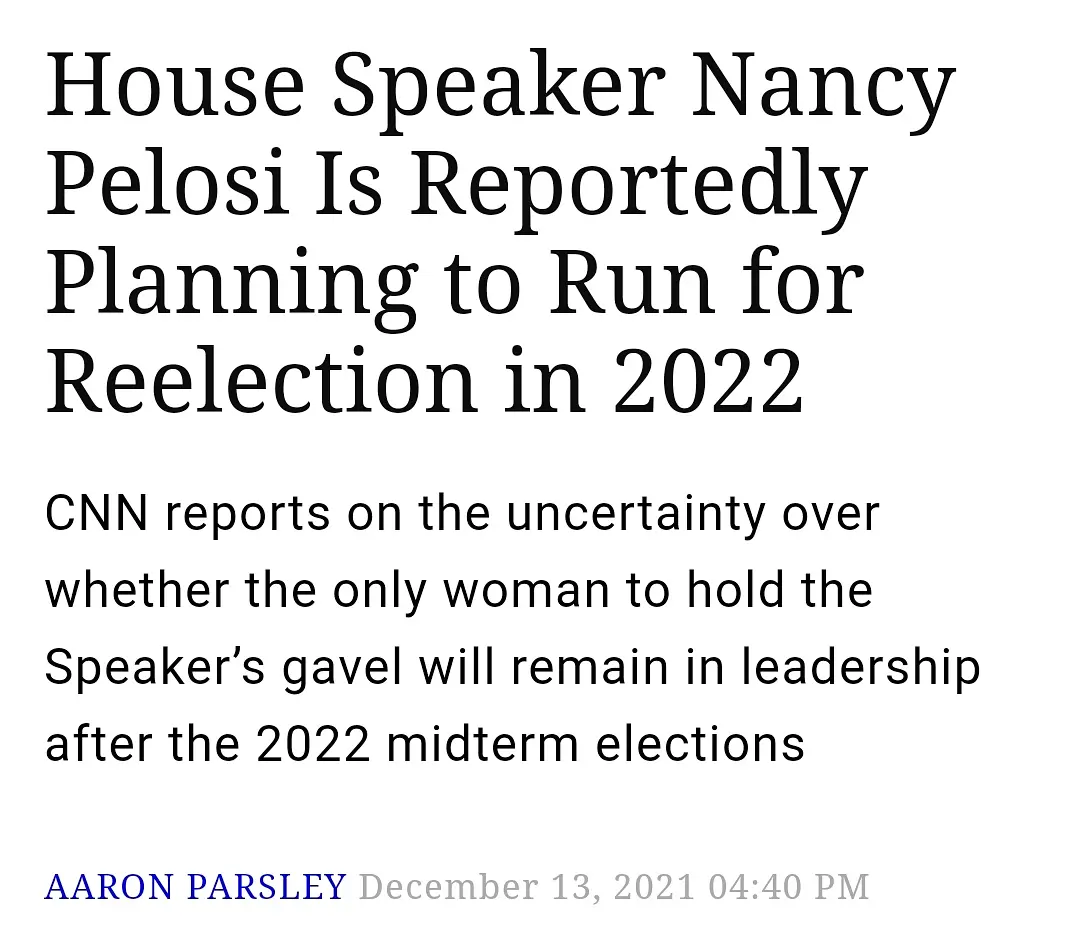Click the word "uncertainty" in the subheading
Image resolution: width=1080 pixels, height=939 pixels.
[x=637, y=514]
